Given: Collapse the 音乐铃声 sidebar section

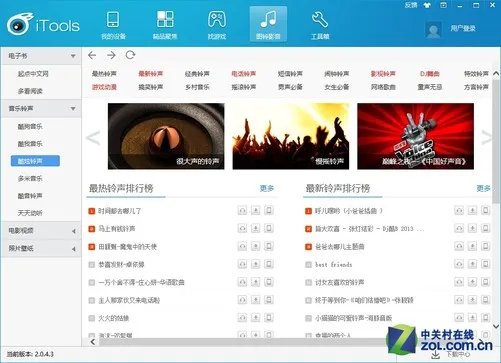Looking at the screenshot, I should coord(73,109).
